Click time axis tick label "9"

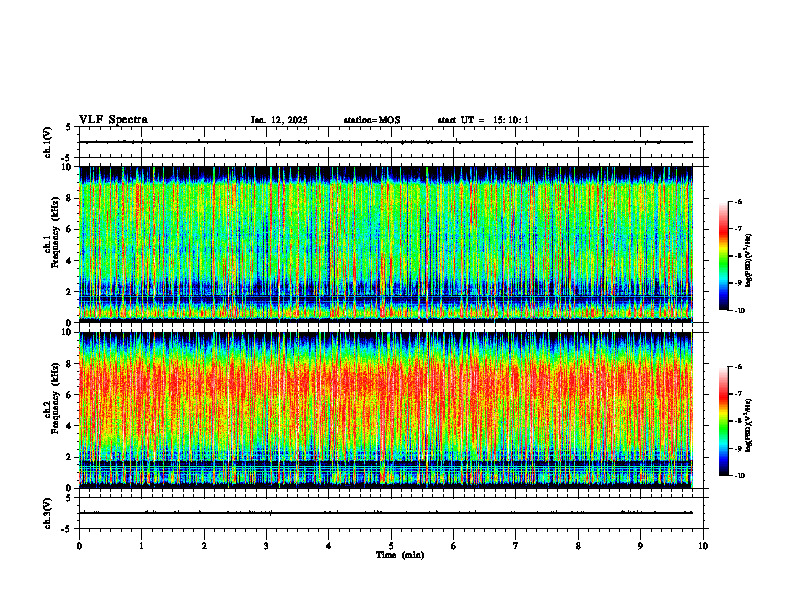(640, 546)
